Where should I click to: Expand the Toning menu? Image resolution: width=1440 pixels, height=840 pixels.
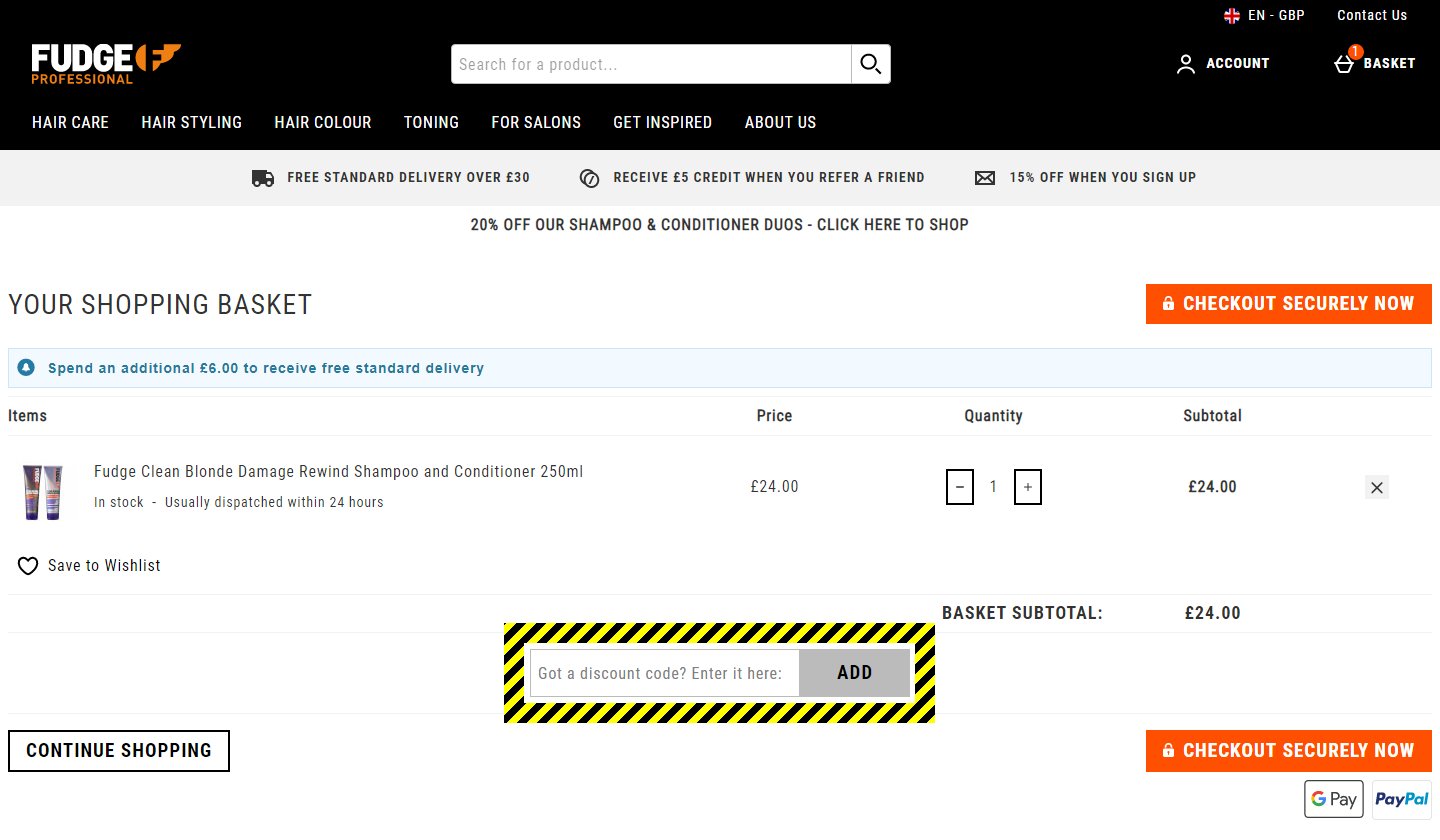pos(431,122)
